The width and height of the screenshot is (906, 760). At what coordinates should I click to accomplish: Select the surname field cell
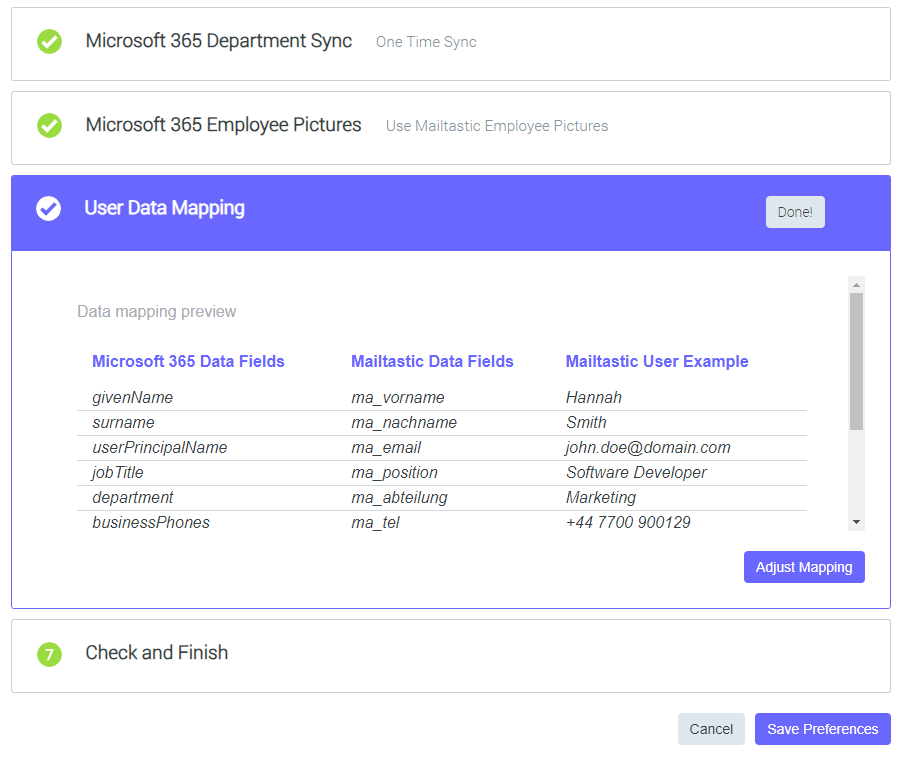(x=124, y=422)
